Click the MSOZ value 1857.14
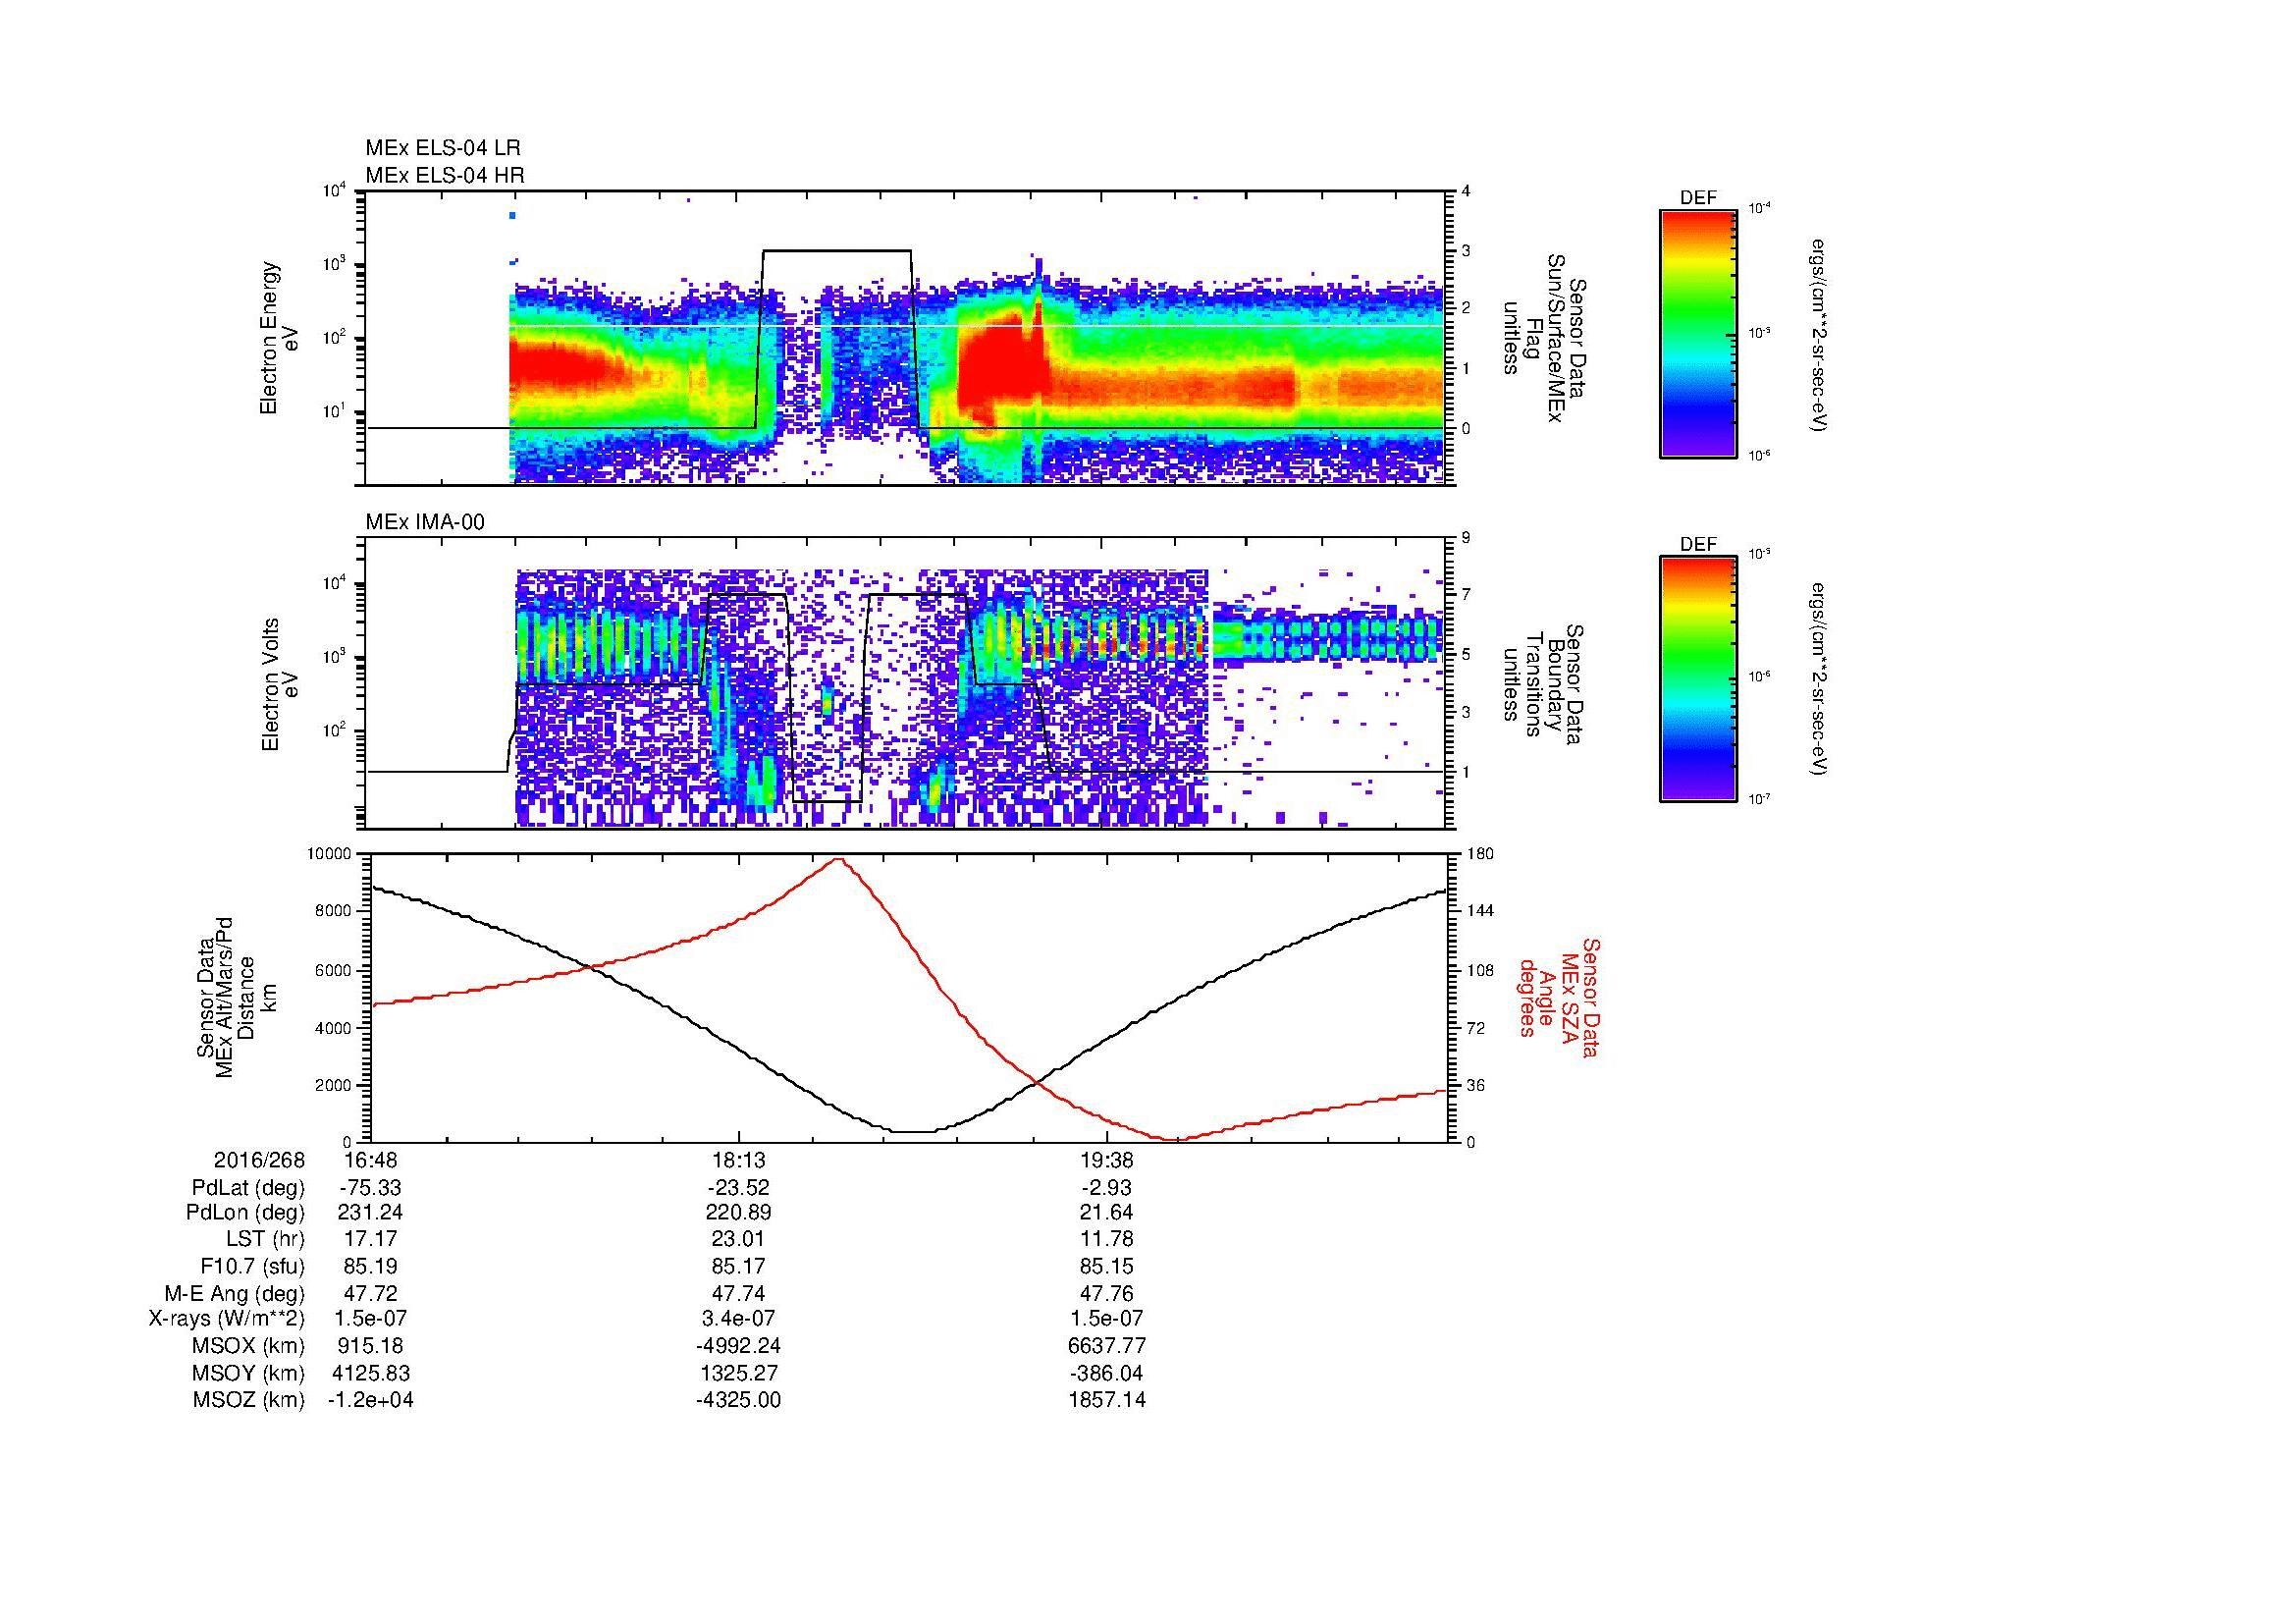2296x1623 pixels. tap(1107, 1400)
